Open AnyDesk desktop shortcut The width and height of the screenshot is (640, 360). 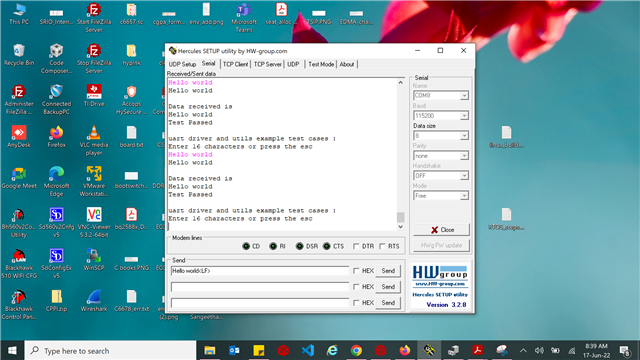click(x=19, y=136)
